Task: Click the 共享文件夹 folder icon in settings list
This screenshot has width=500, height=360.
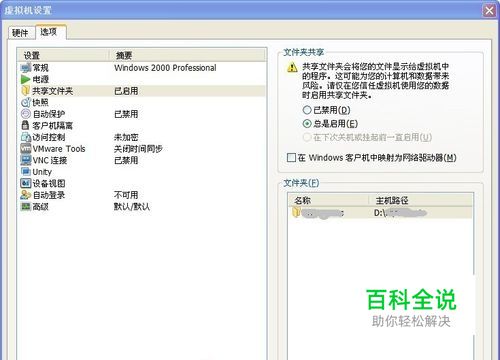Action: click(26, 91)
